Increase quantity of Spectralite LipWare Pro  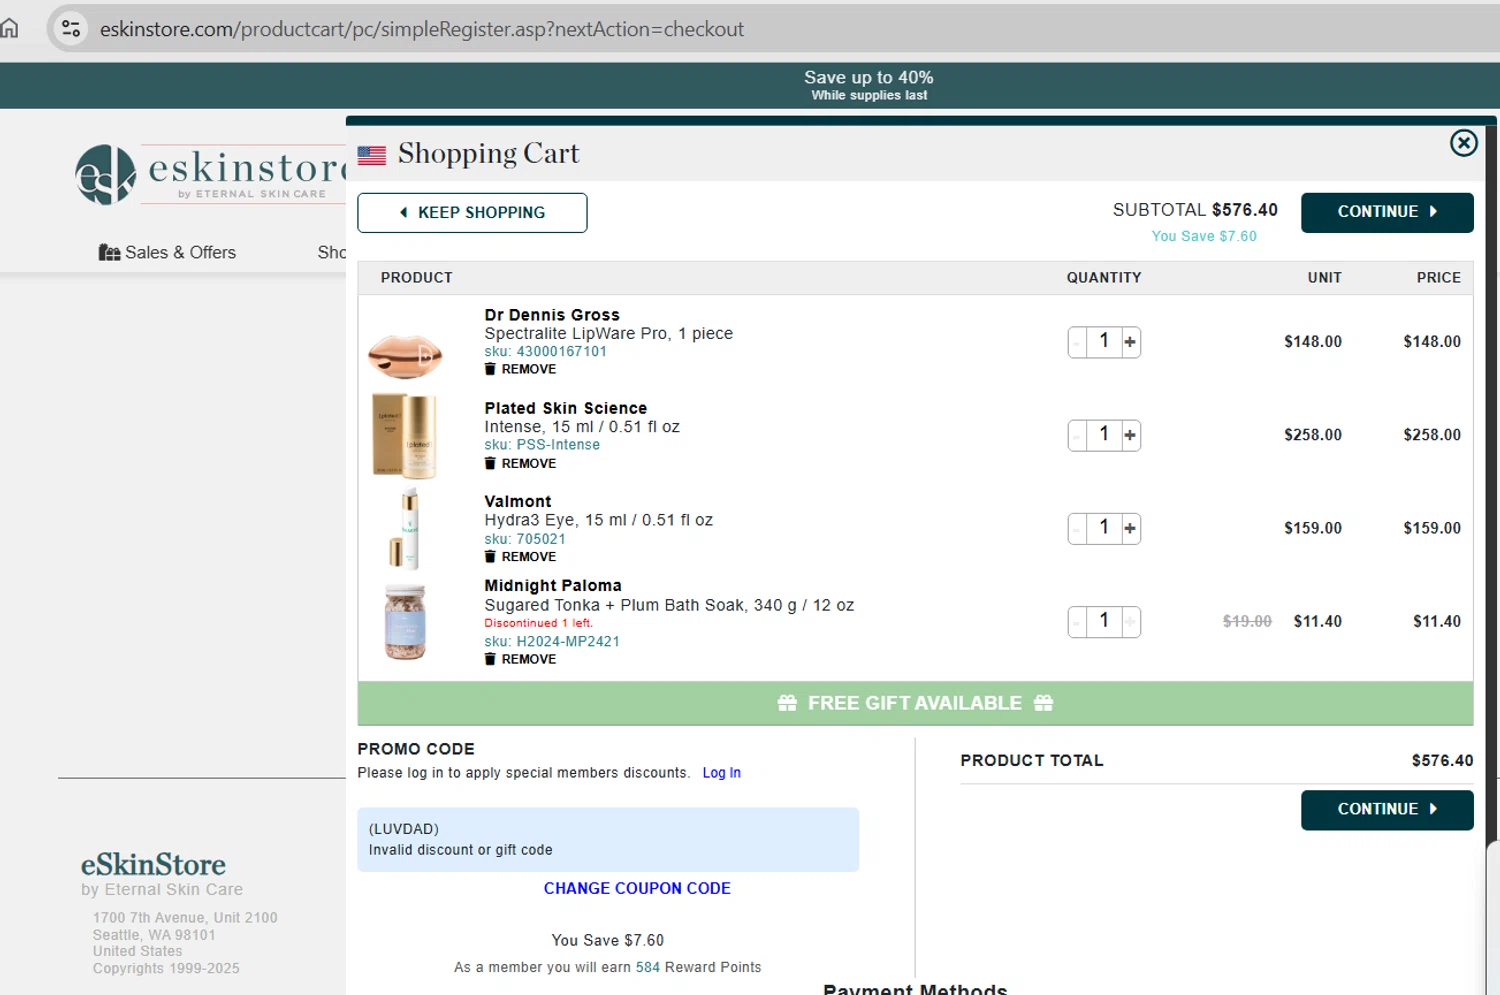[1130, 342]
